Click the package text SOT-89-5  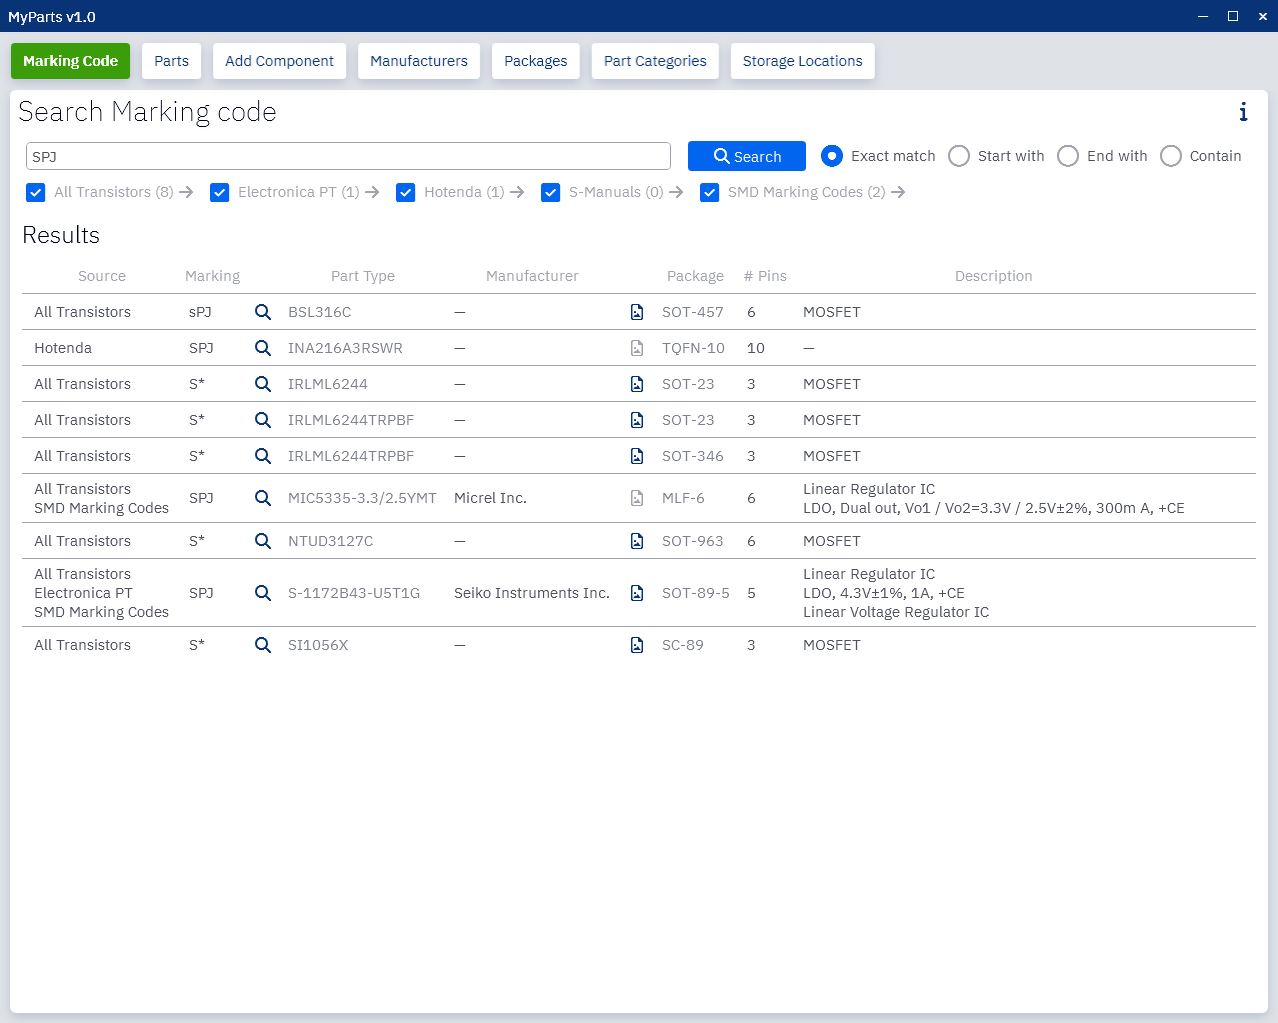pos(696,593)
